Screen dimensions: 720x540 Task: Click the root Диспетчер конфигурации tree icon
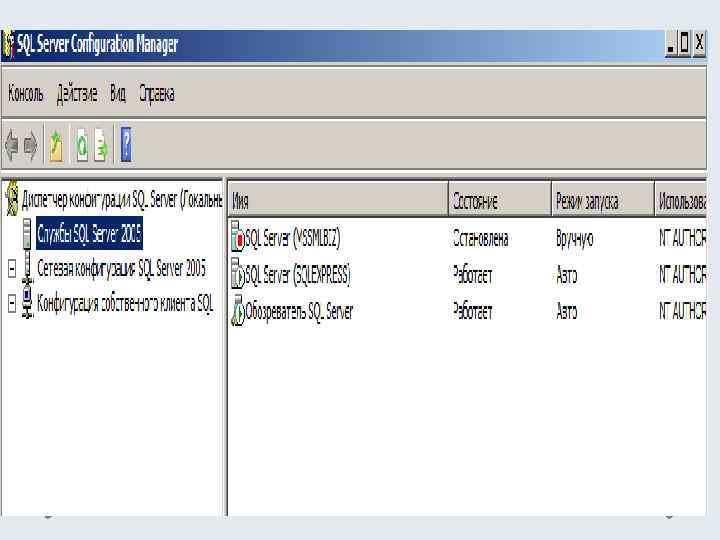(12, 198)
